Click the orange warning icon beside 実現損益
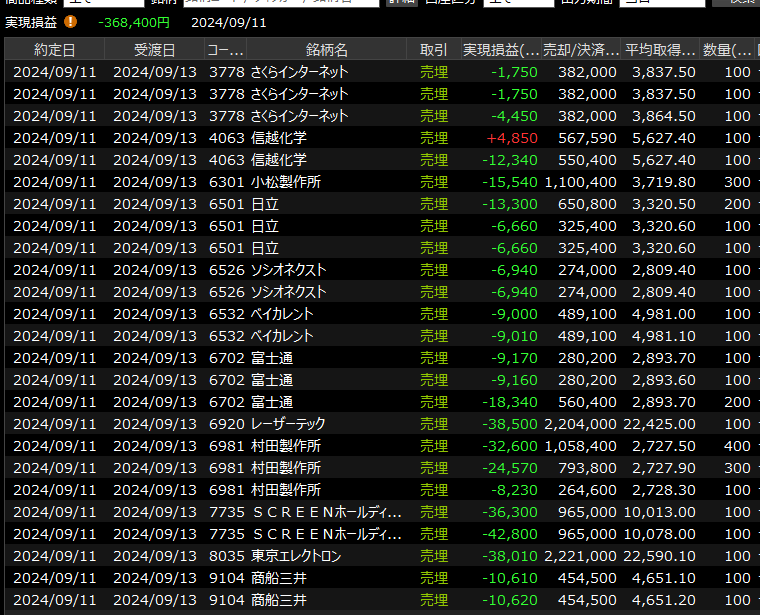This screenshot has height=615, width=760. 70,21
